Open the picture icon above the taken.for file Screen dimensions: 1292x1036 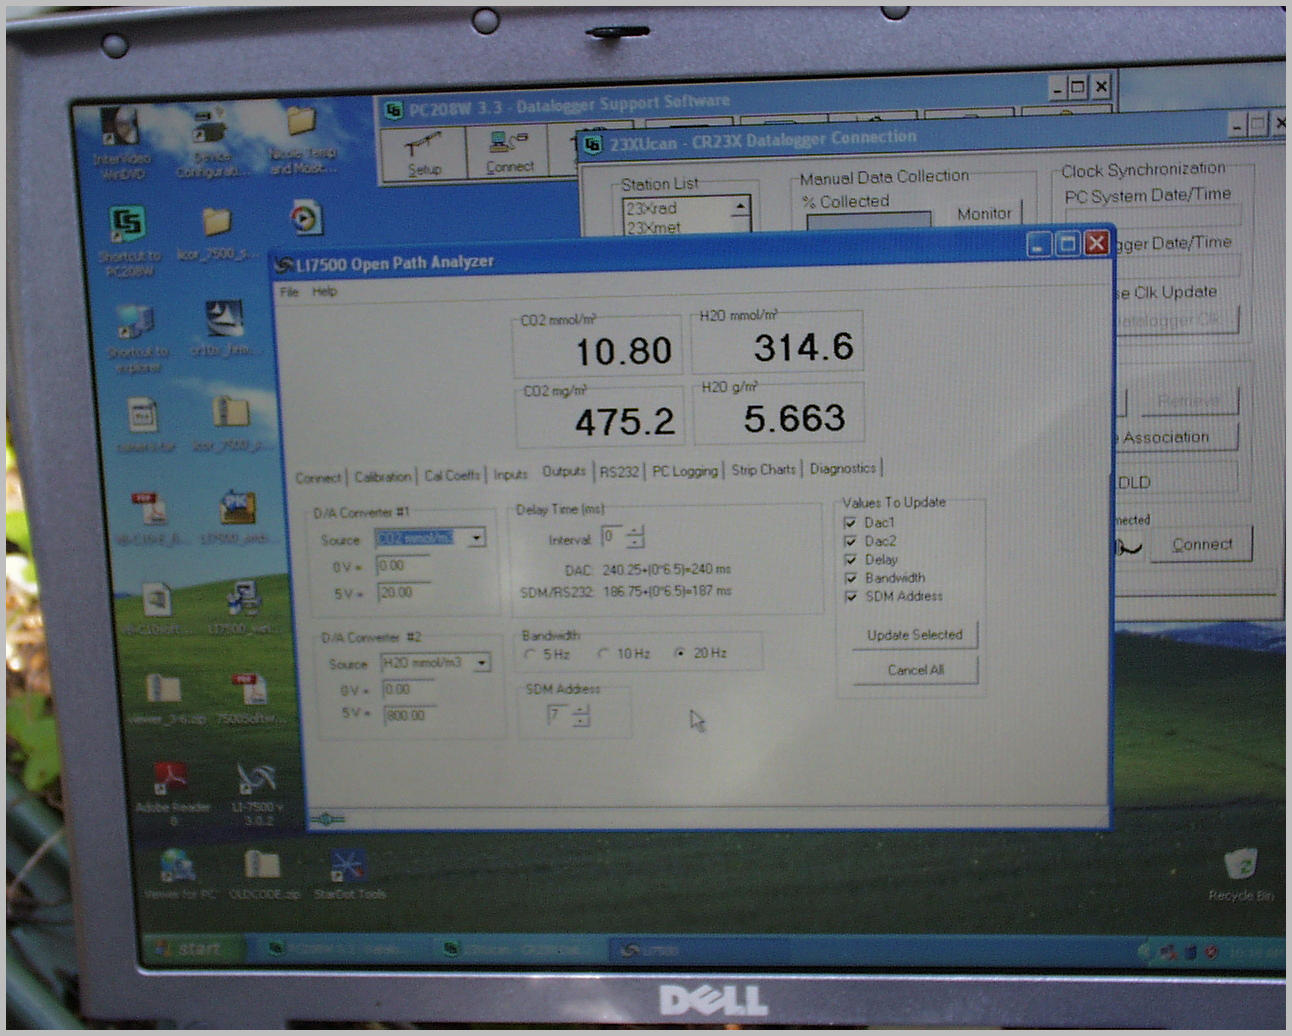coord(224,320)
